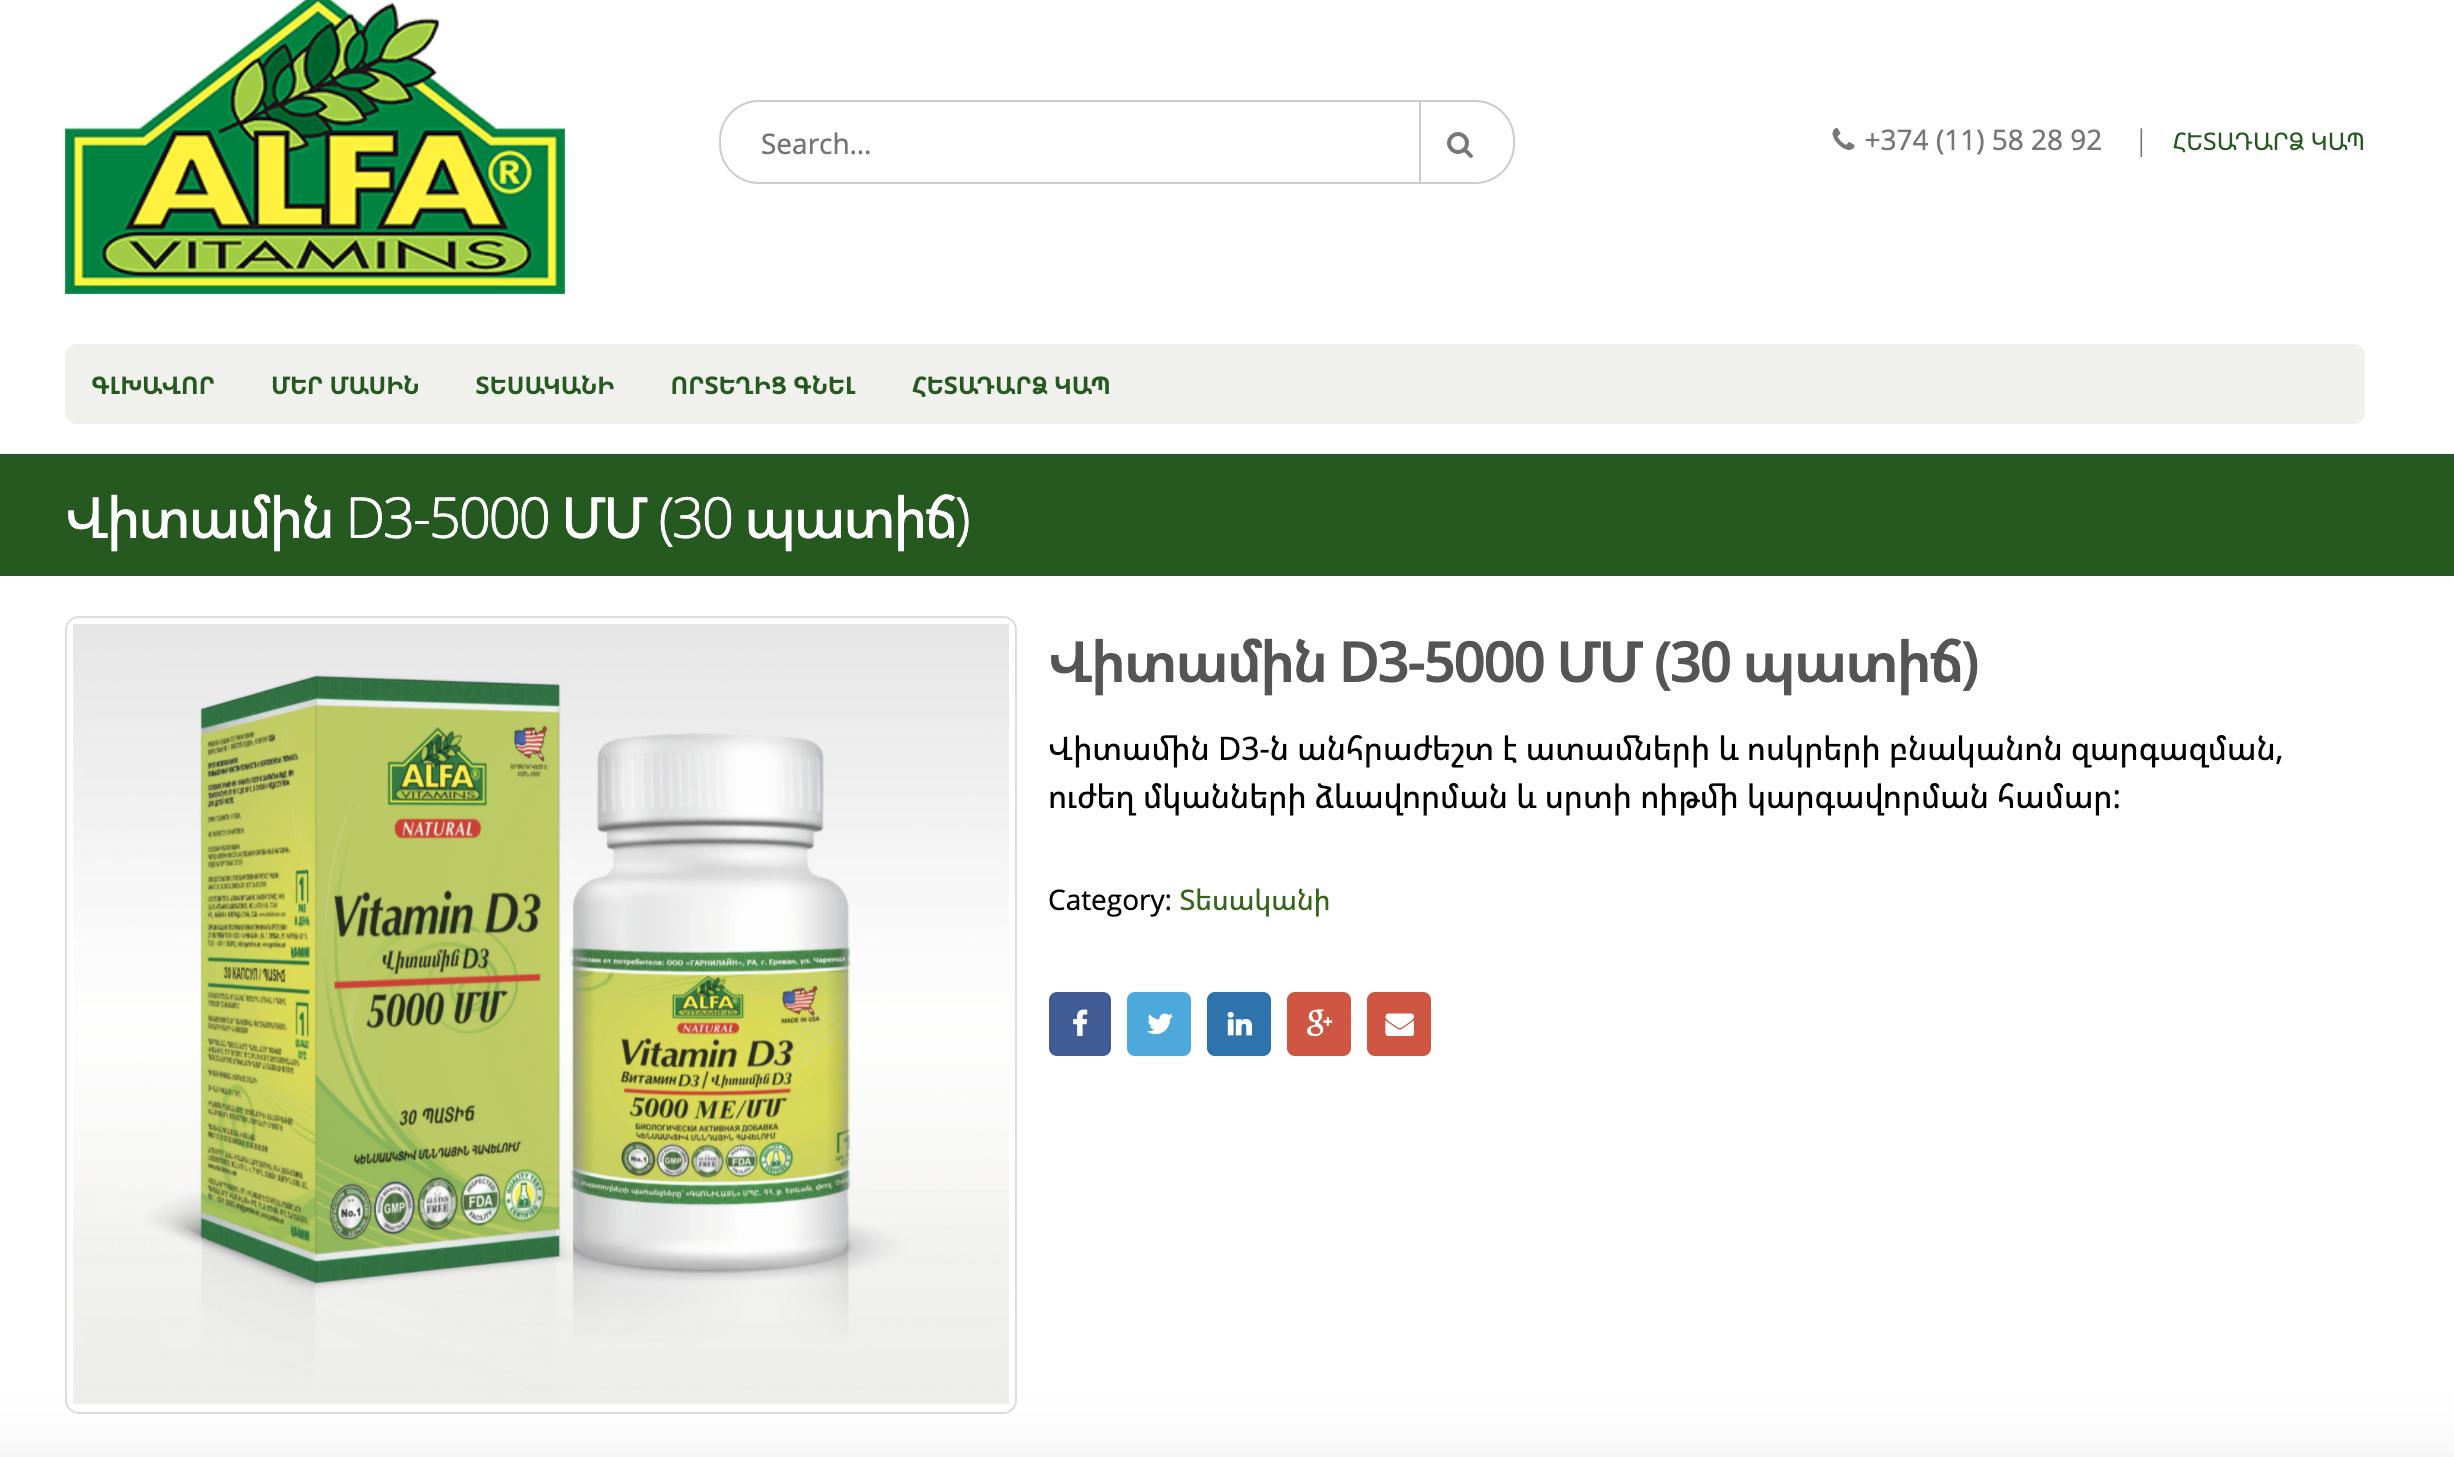Image resolution: width=2454 pixels, height=1457 pixels.
Task: Focus the Search... input field
Action: (1070, 142)
